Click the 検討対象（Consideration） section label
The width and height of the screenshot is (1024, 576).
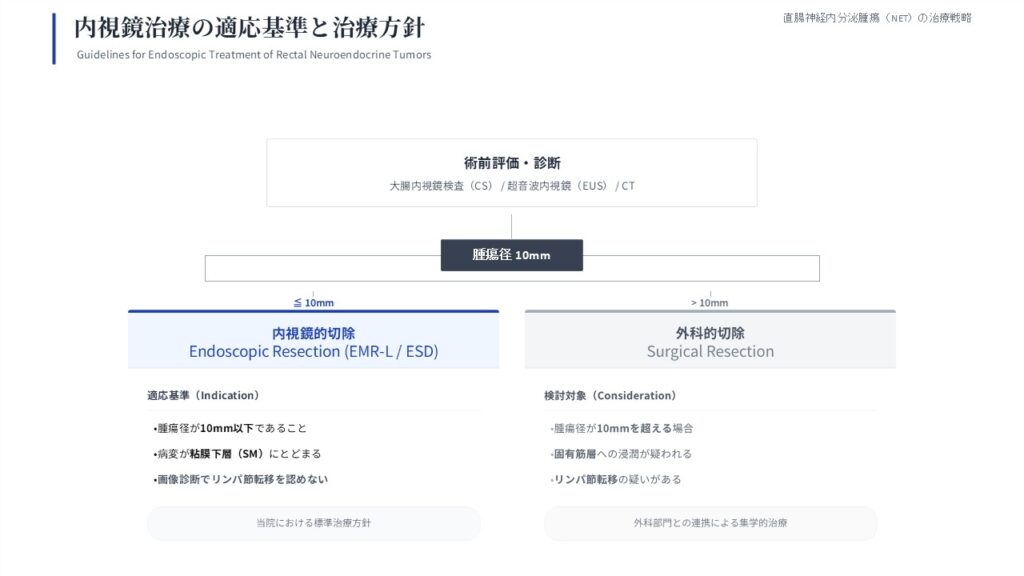610,396
